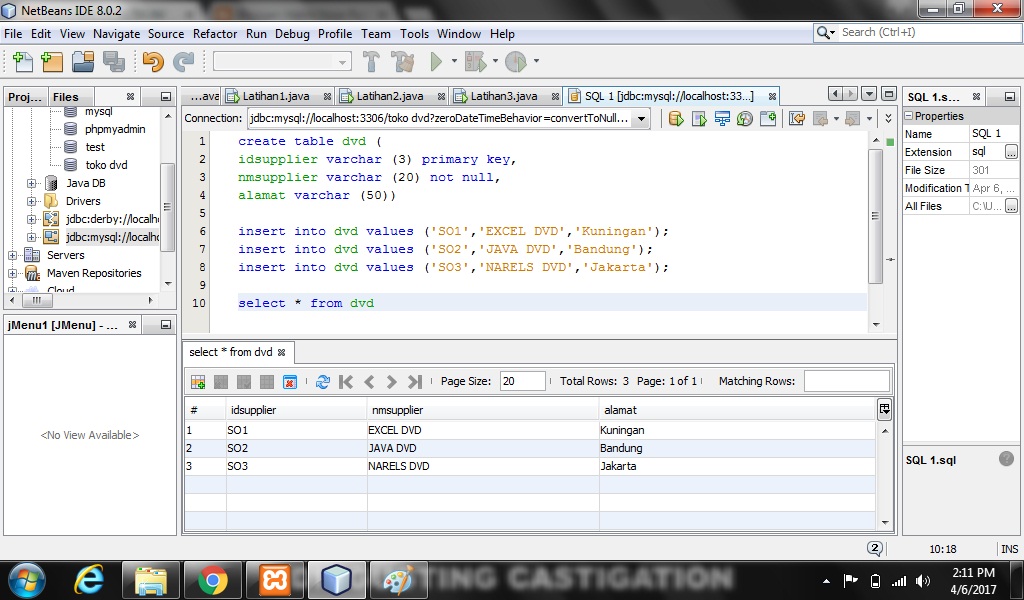Click the Extension property browse button
Viewport: 1024px width, 600px height.
point(1011,152)
